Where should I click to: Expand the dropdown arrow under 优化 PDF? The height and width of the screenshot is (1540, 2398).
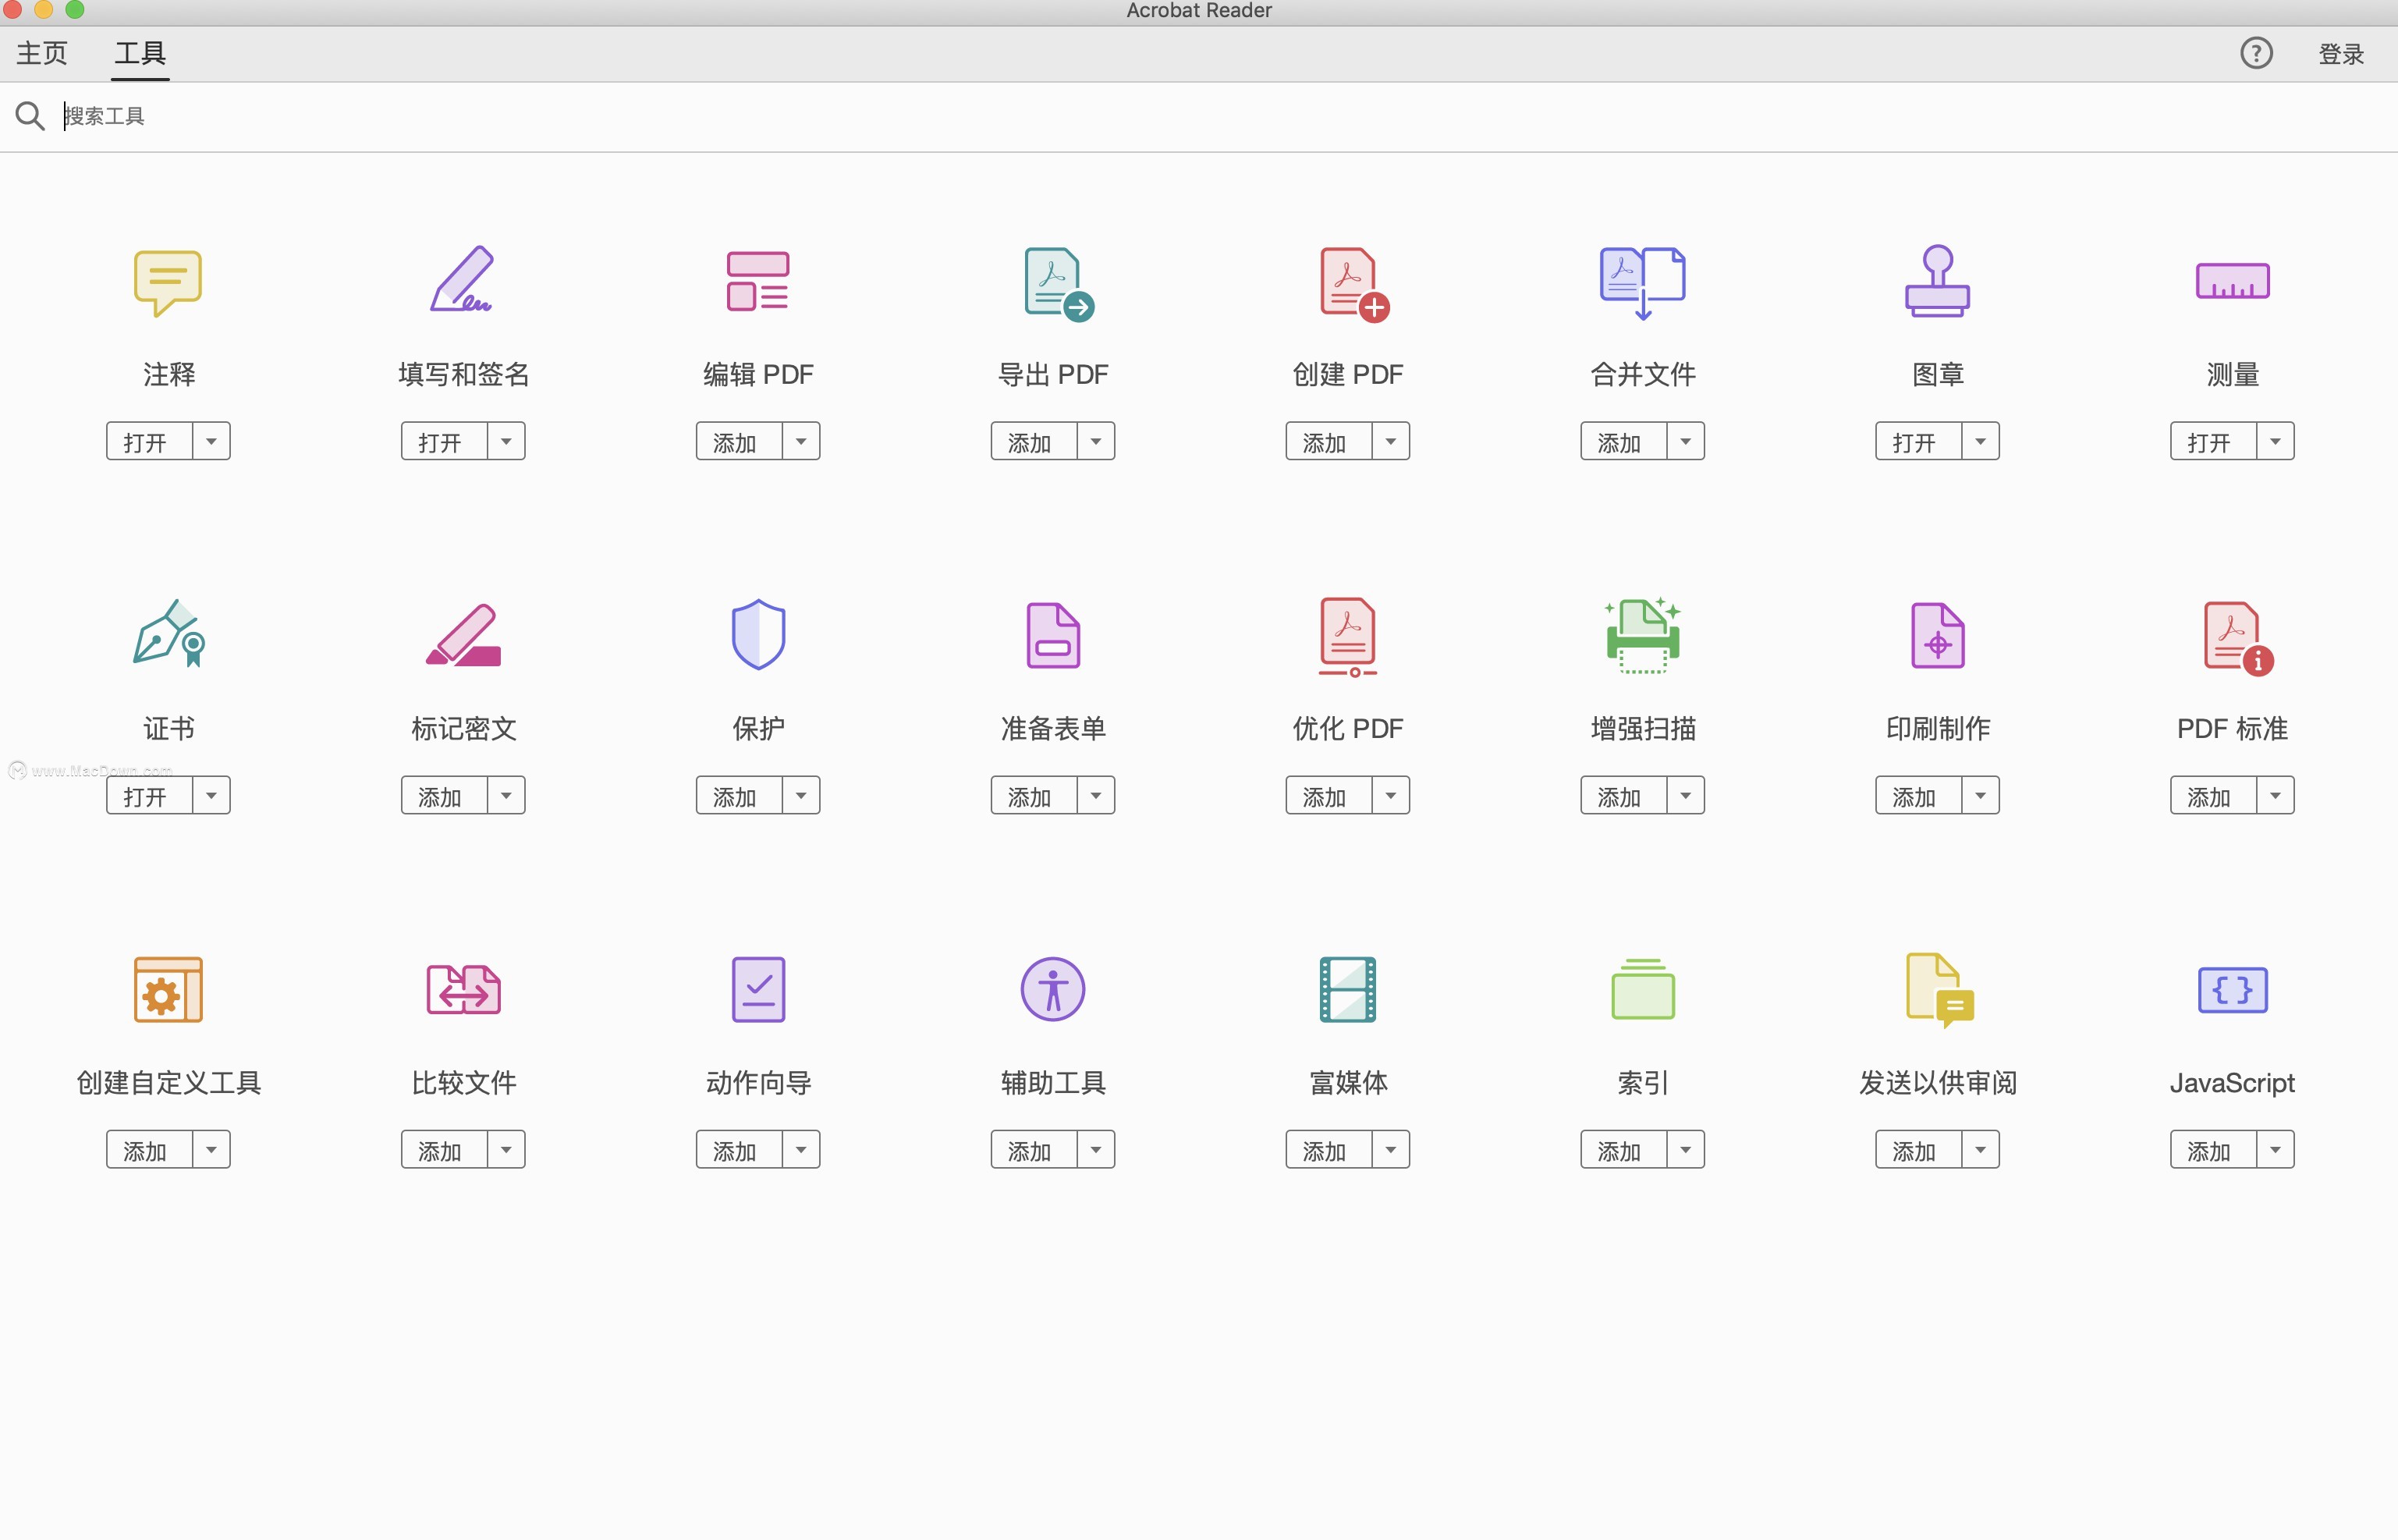click(1391, 795)
